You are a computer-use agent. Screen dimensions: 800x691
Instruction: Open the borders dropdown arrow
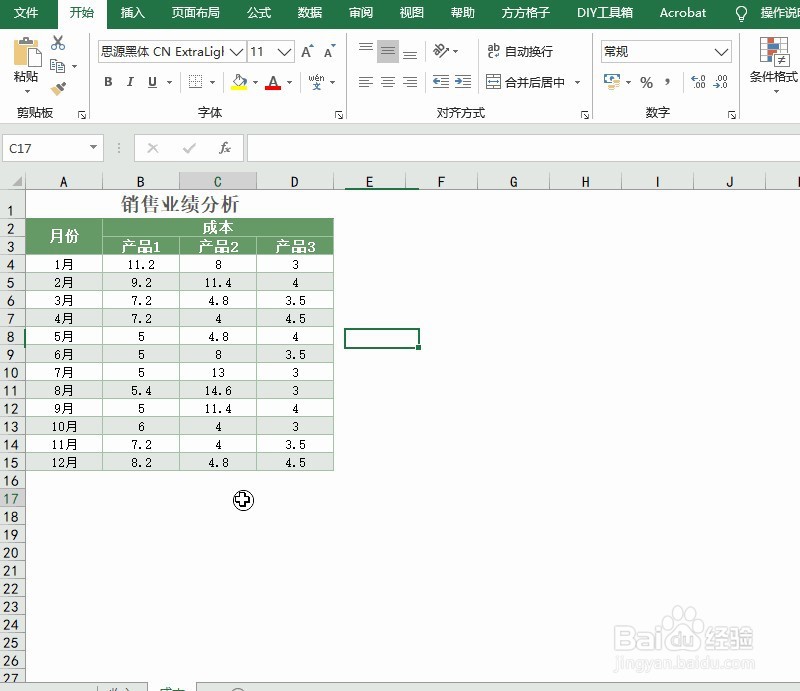212,82
